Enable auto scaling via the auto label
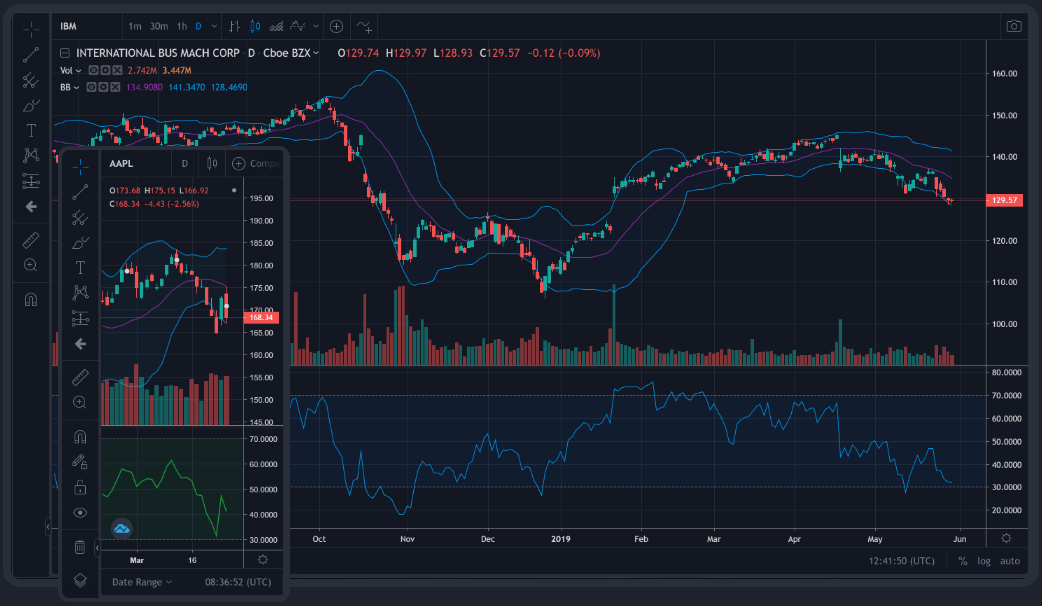 (x=1010, y=560)
